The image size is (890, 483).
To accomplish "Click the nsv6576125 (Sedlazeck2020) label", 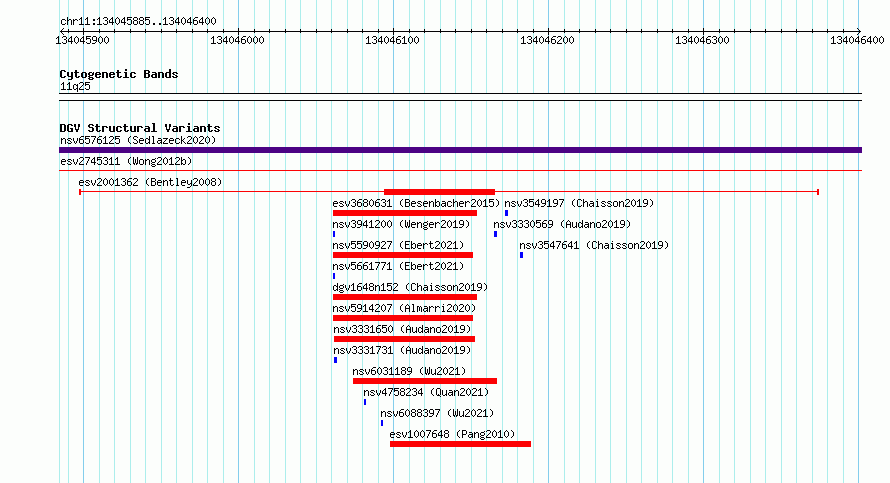I will point(138,140).
